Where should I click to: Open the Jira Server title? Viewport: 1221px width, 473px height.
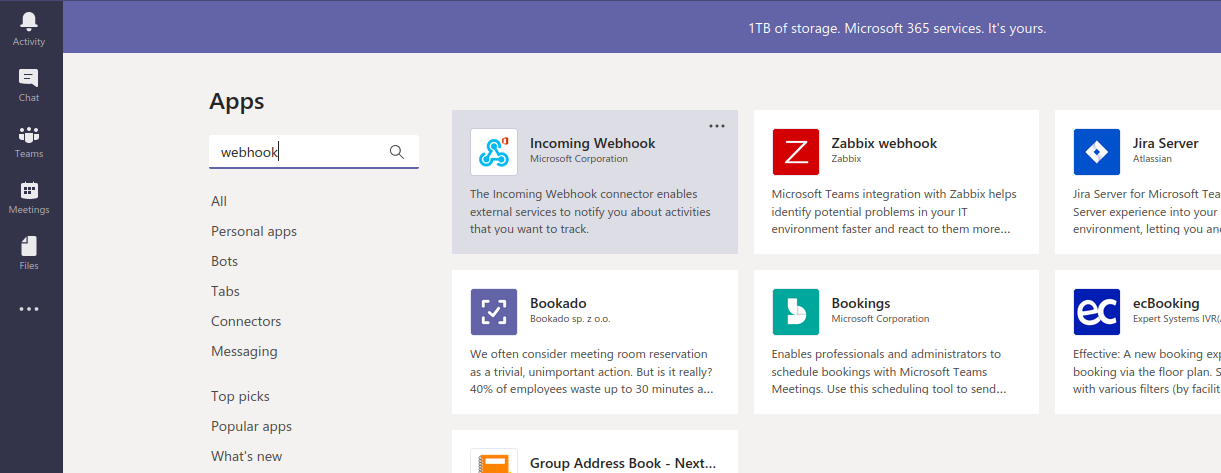pos(1166,143)
